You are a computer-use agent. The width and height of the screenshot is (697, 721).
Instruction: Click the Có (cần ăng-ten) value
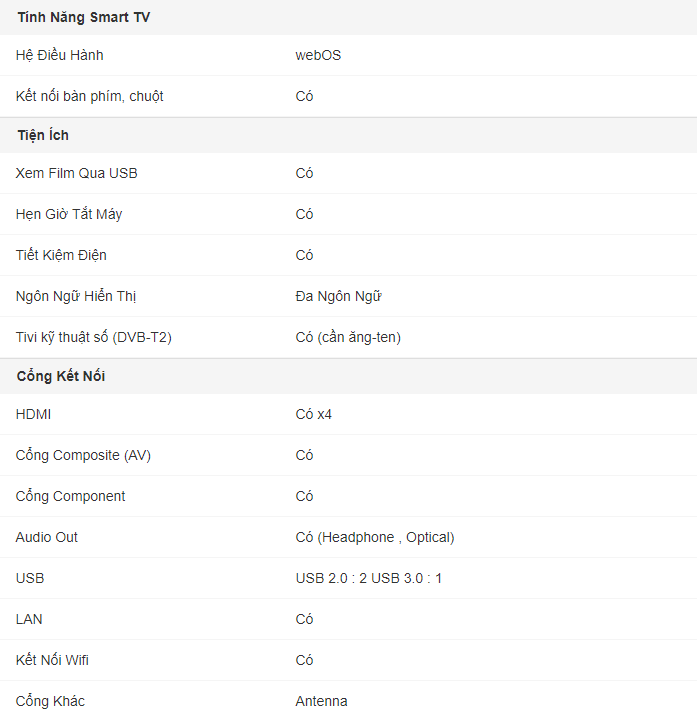click(348, 337)
